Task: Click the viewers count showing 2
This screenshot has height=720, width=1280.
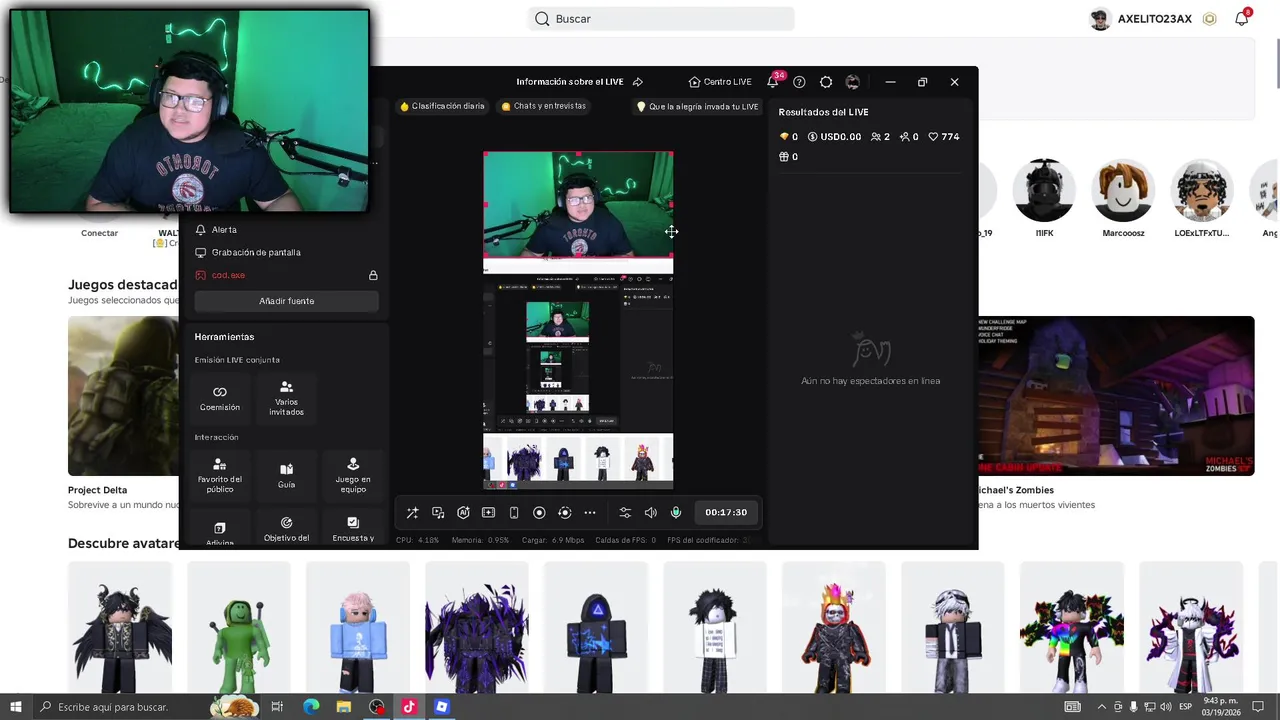Action: [880, 137]
